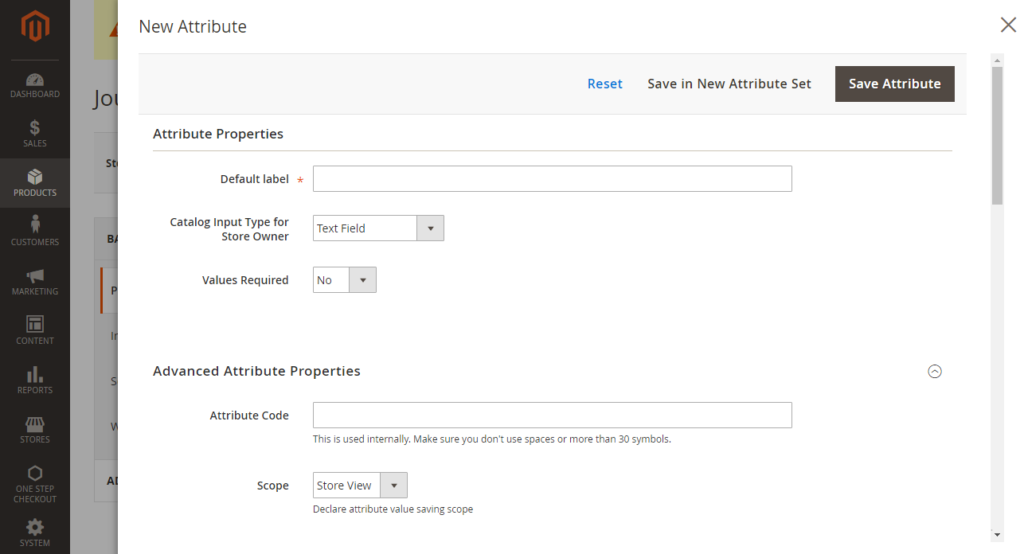Close the New Attribute panel
The image size is (1024, 554).
[x=1008, y=25]
